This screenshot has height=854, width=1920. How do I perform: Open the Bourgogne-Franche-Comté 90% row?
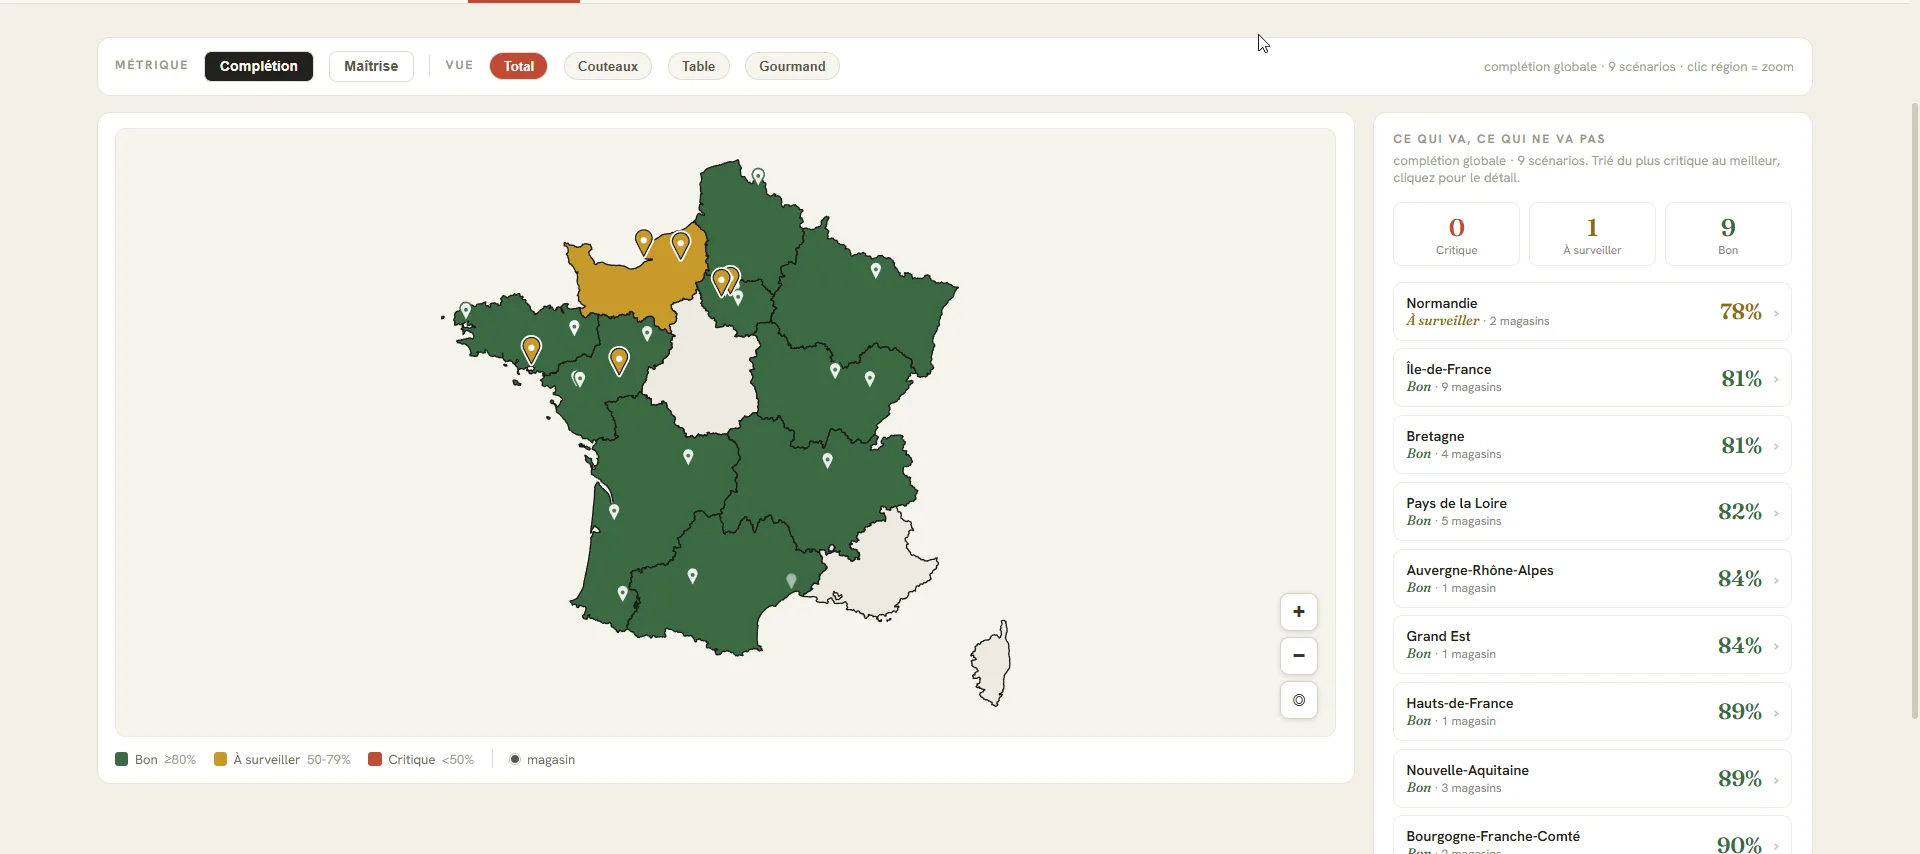[x=1592, y=835]
